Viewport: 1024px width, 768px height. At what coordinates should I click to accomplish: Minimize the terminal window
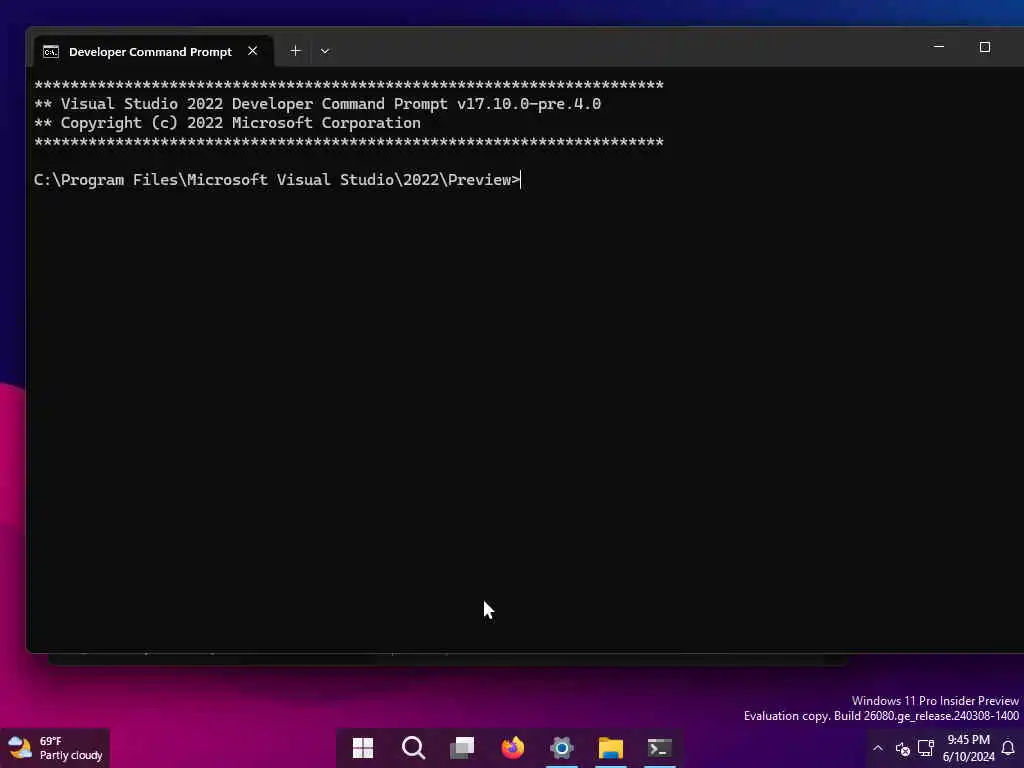coord(938,47)
